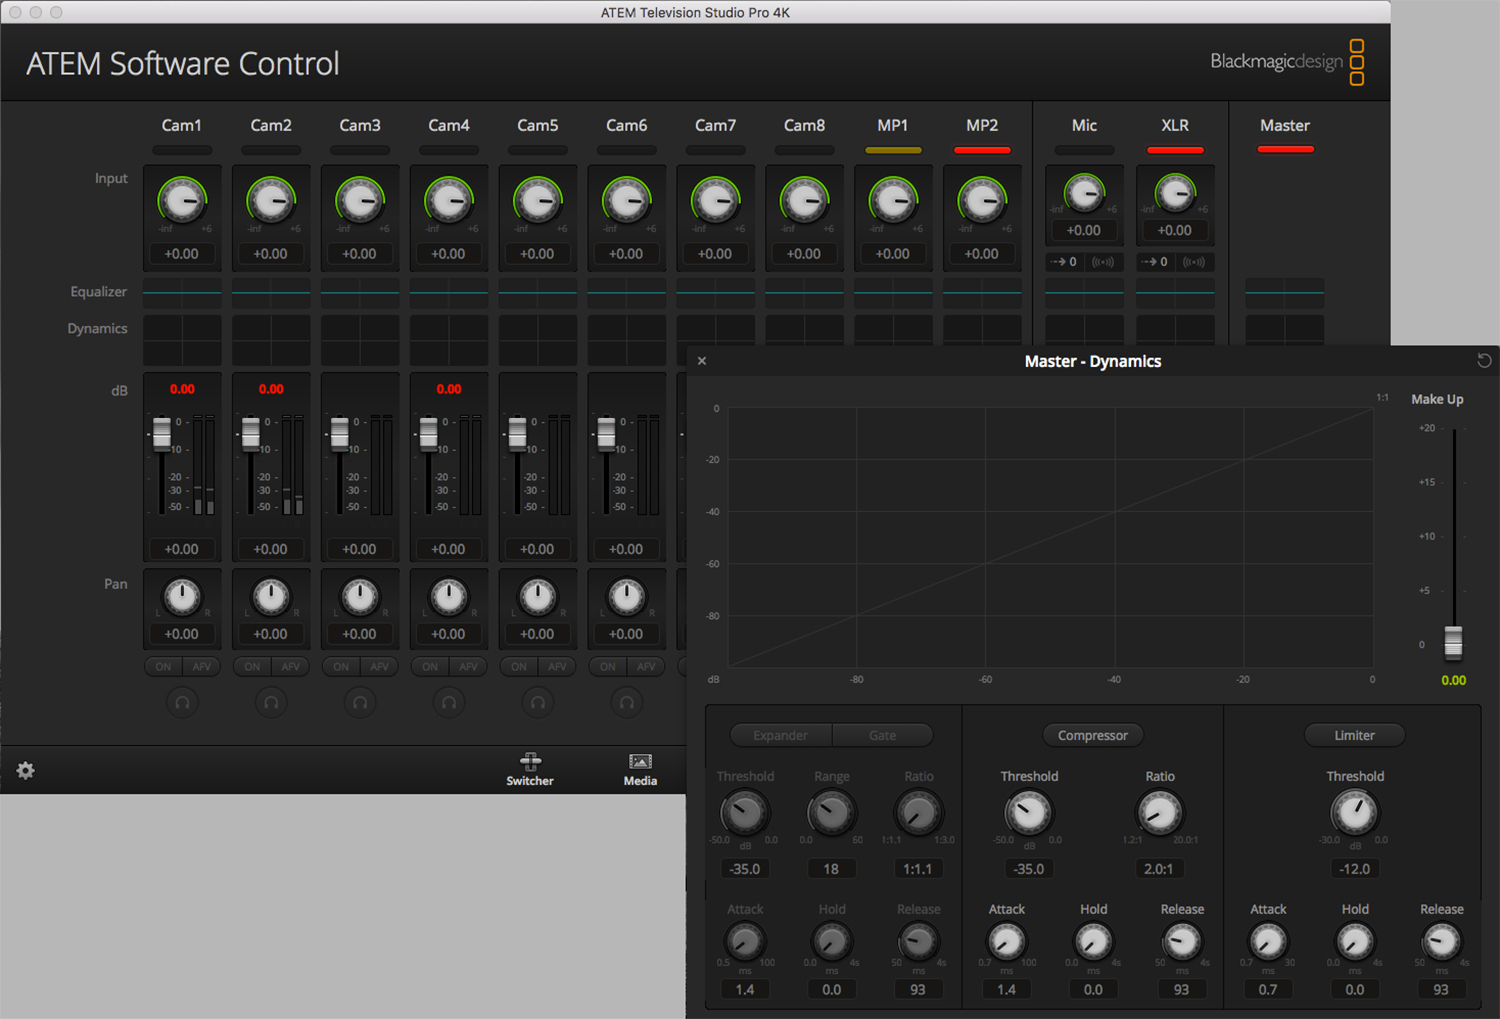Open settings with the gear icon
This screenshot has width=1500, height=1019.
(26, 770)
